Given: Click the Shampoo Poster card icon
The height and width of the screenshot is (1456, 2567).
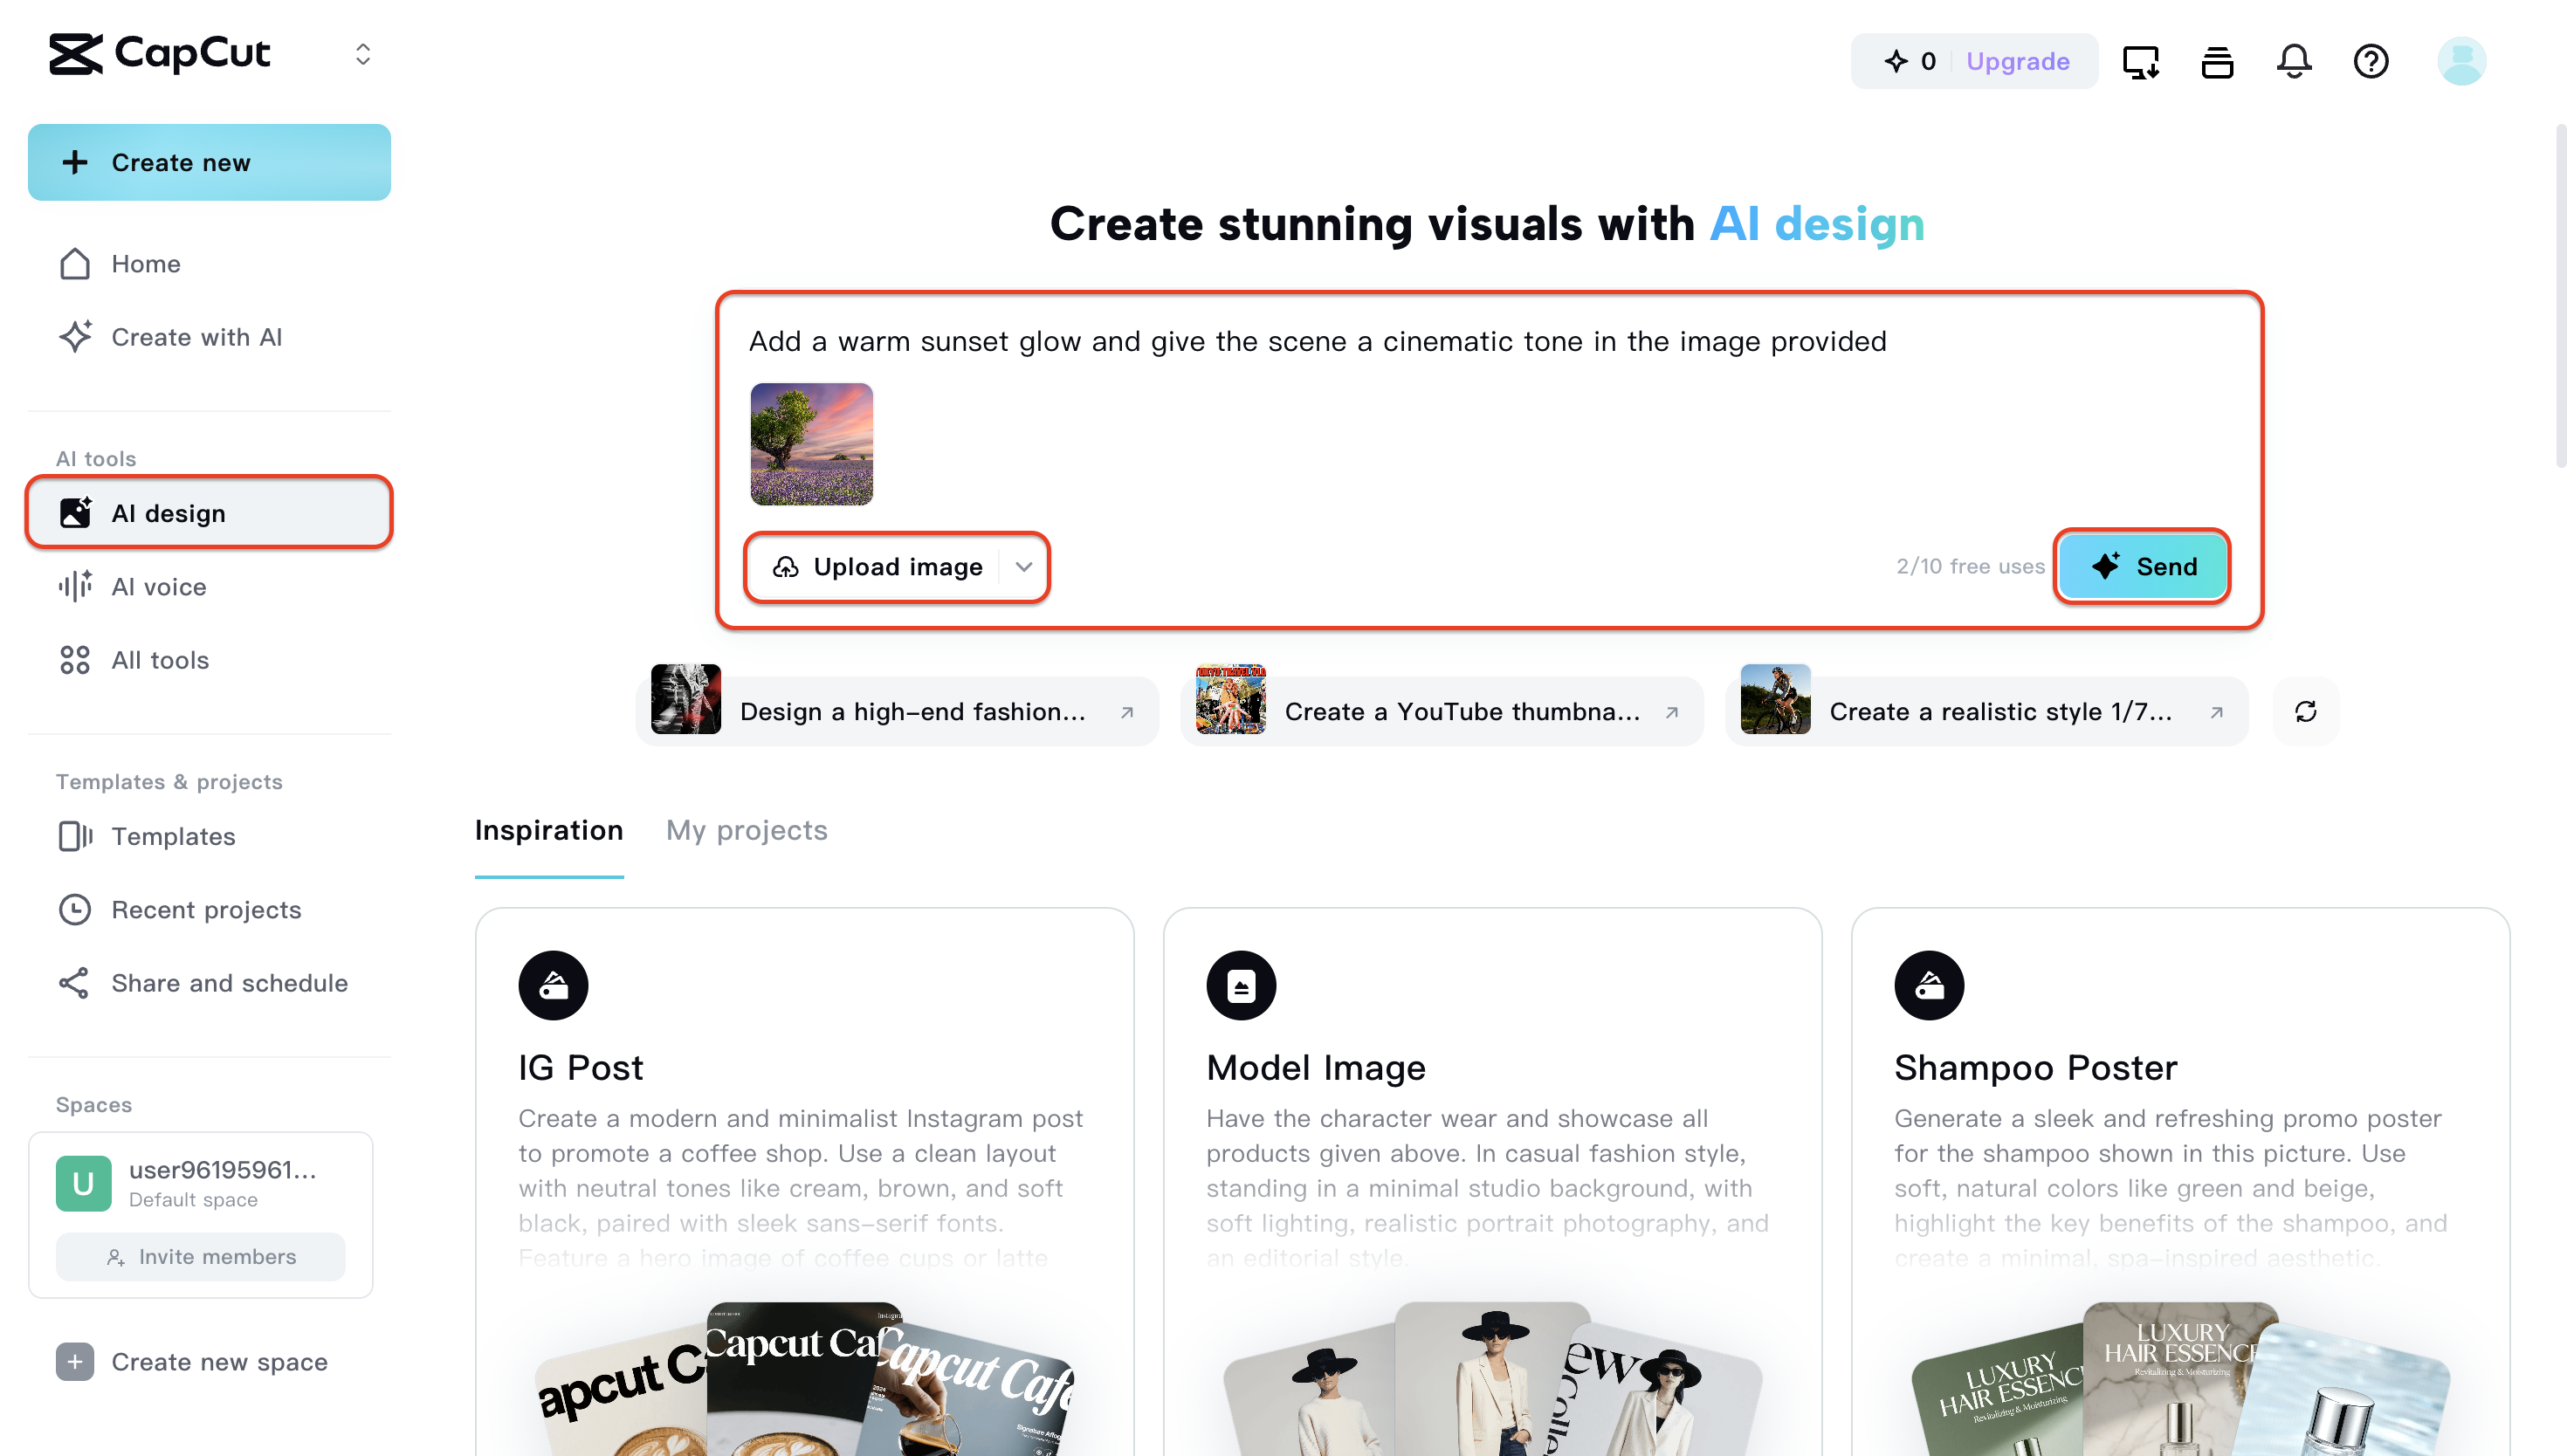Looking at the screenshot, I should point(1929,986).
